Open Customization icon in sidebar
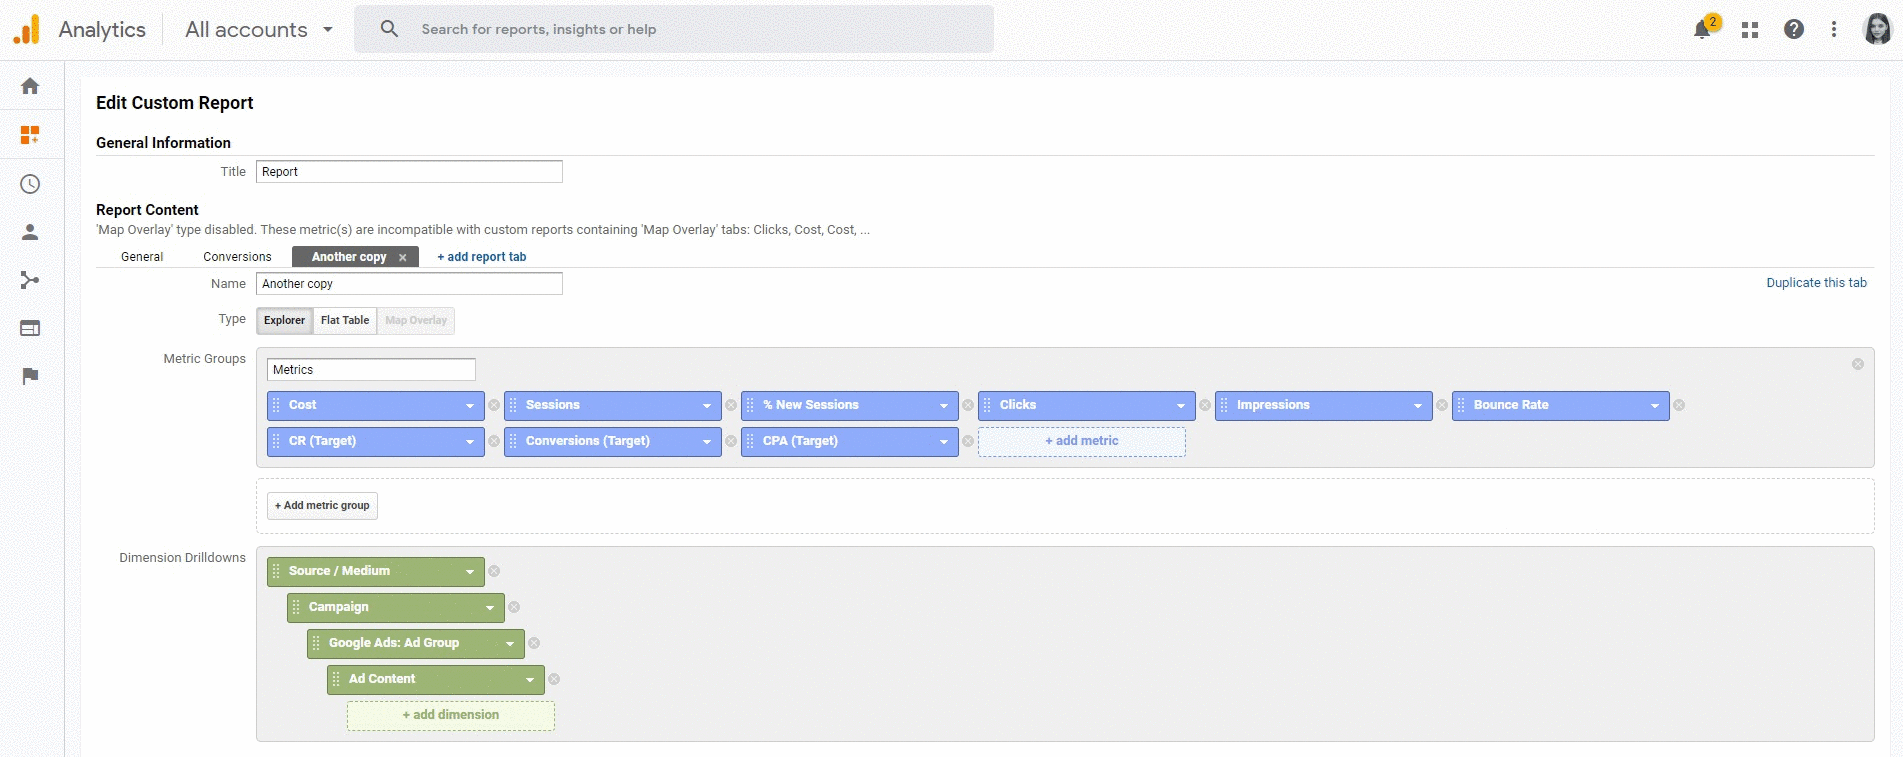The image size is (1903, 757). (30, 134)
